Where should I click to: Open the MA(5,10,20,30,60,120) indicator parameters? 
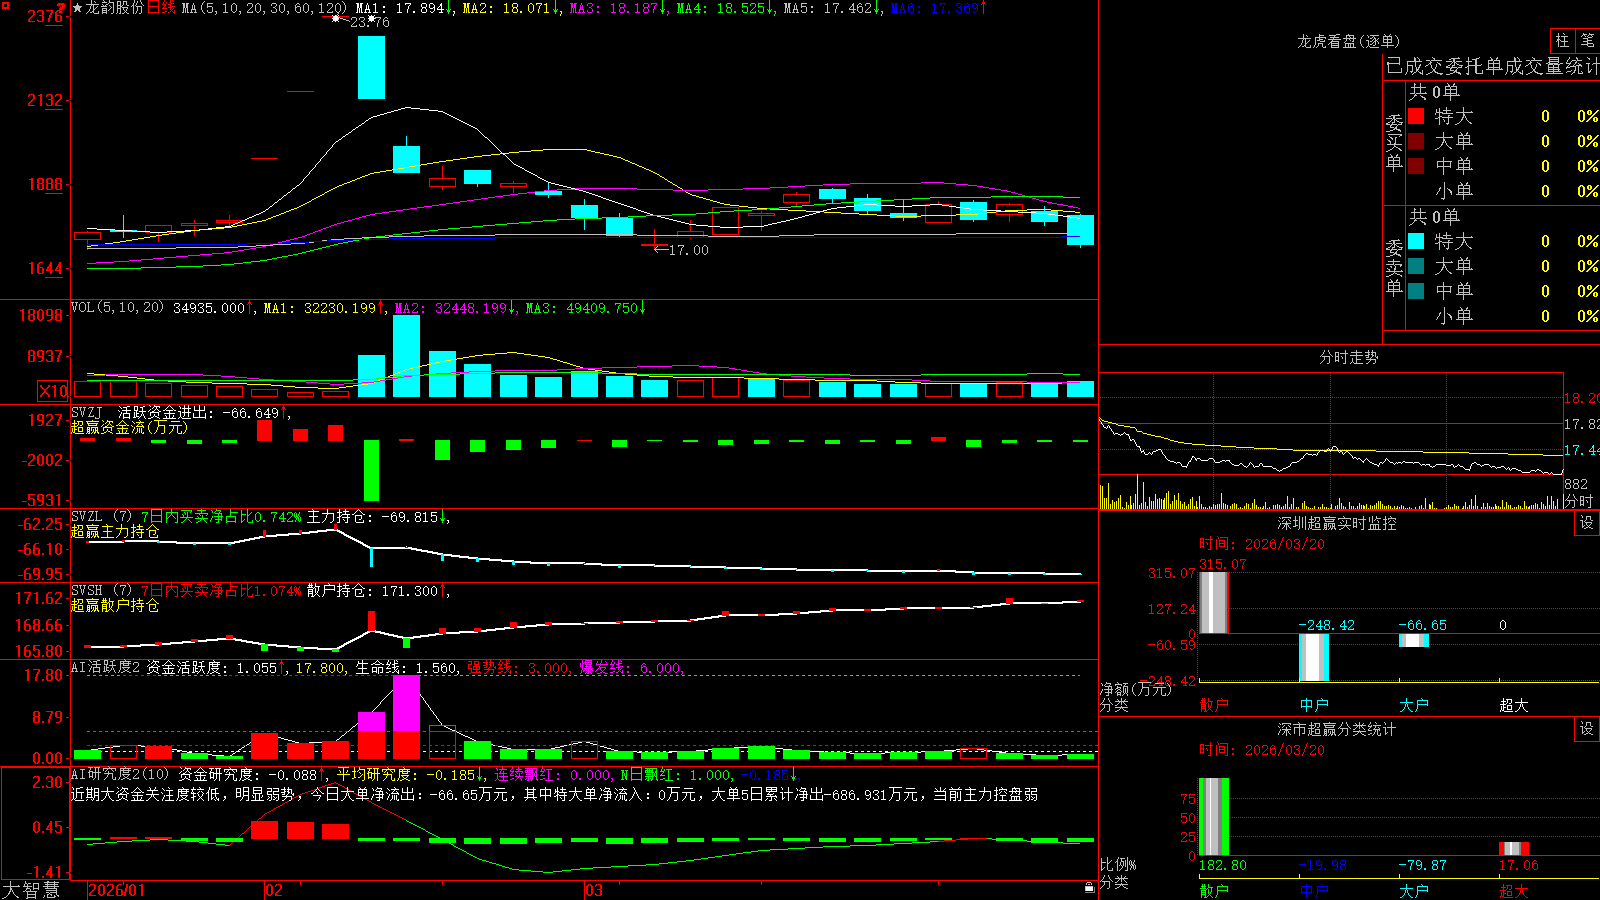pyautogui.click(x=264, y=8)
